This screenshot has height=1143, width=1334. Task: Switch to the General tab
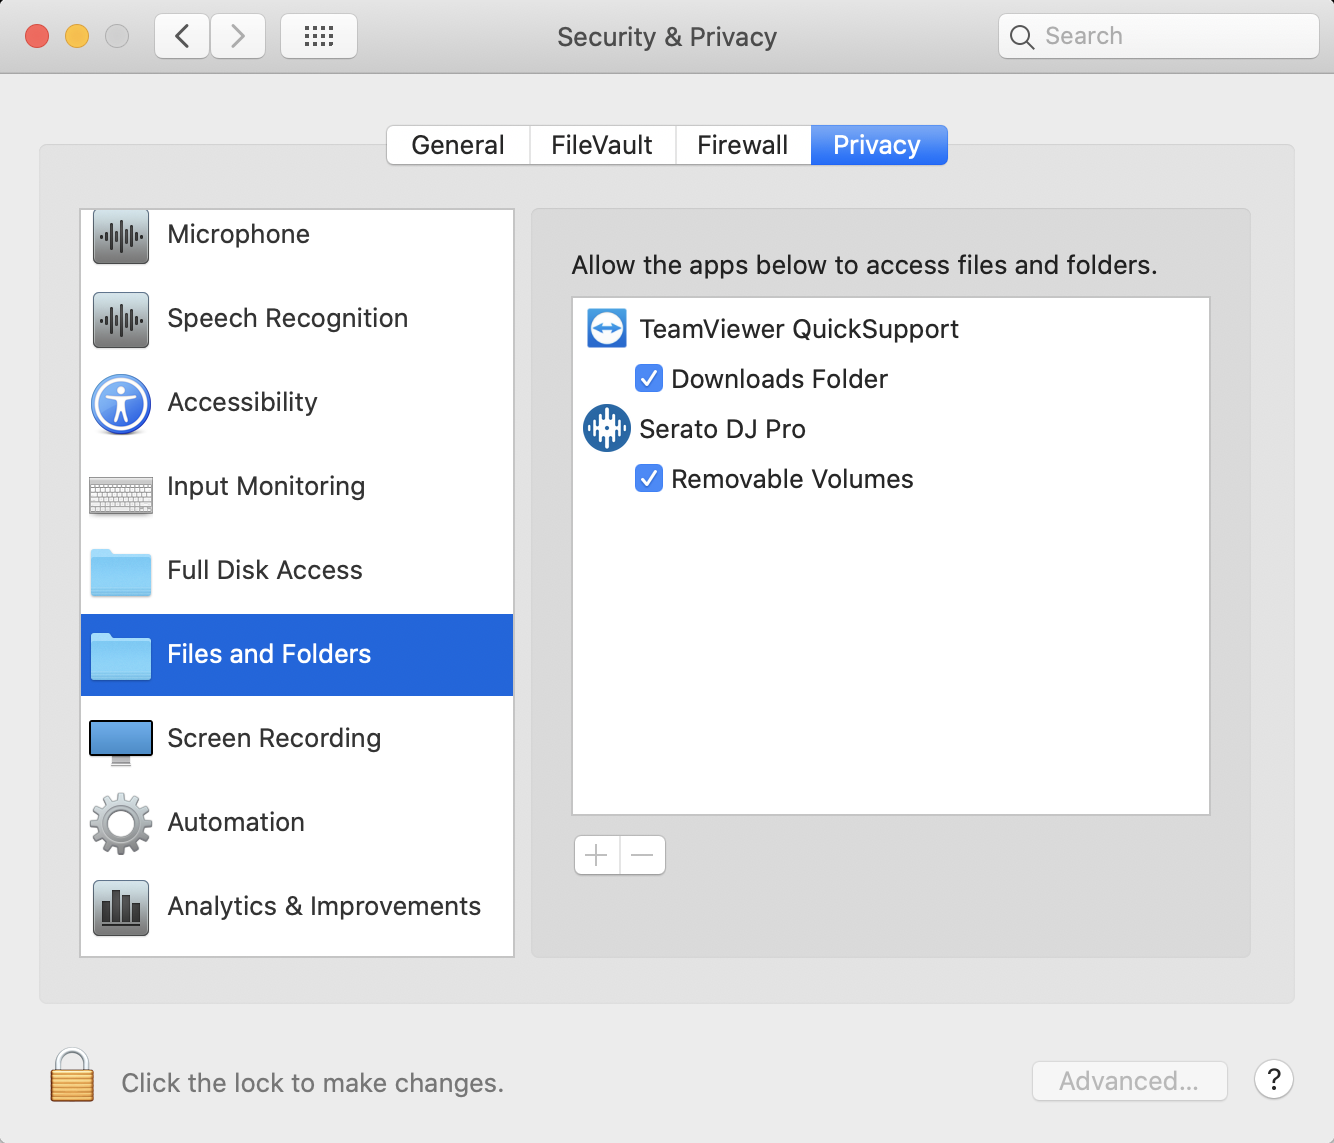pos(458,145)
